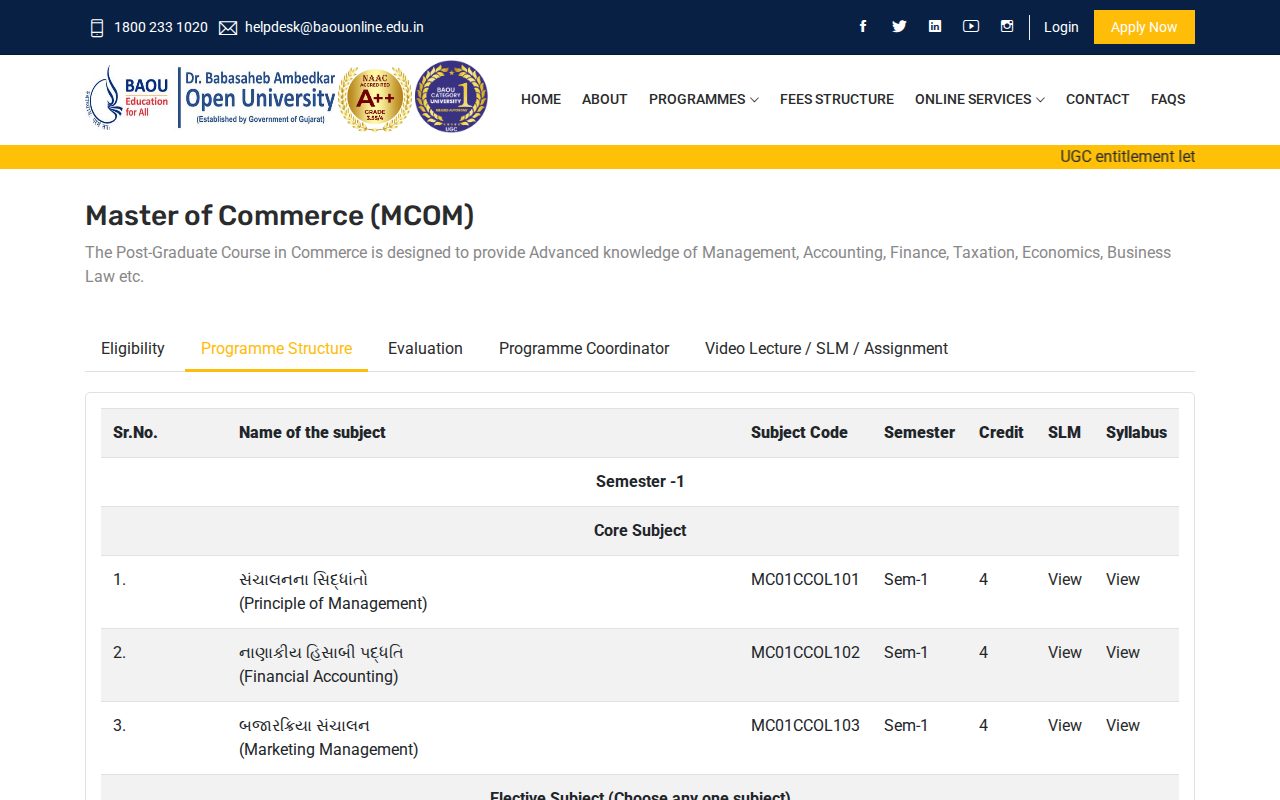Open the Instagram social icon

click(x=1007, y=27)
